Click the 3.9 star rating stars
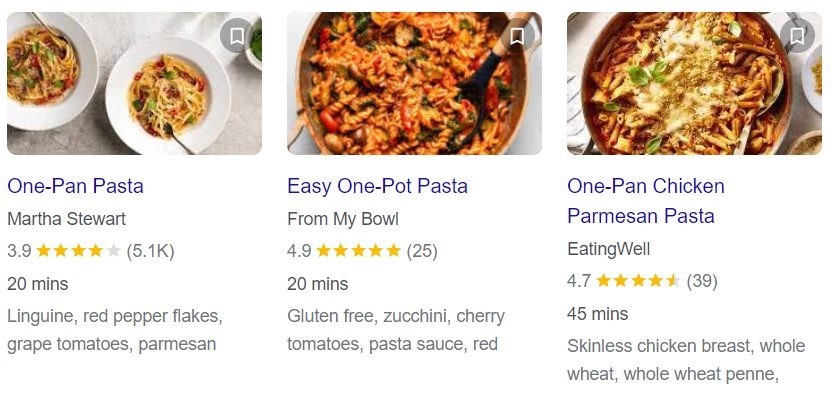 78,251
